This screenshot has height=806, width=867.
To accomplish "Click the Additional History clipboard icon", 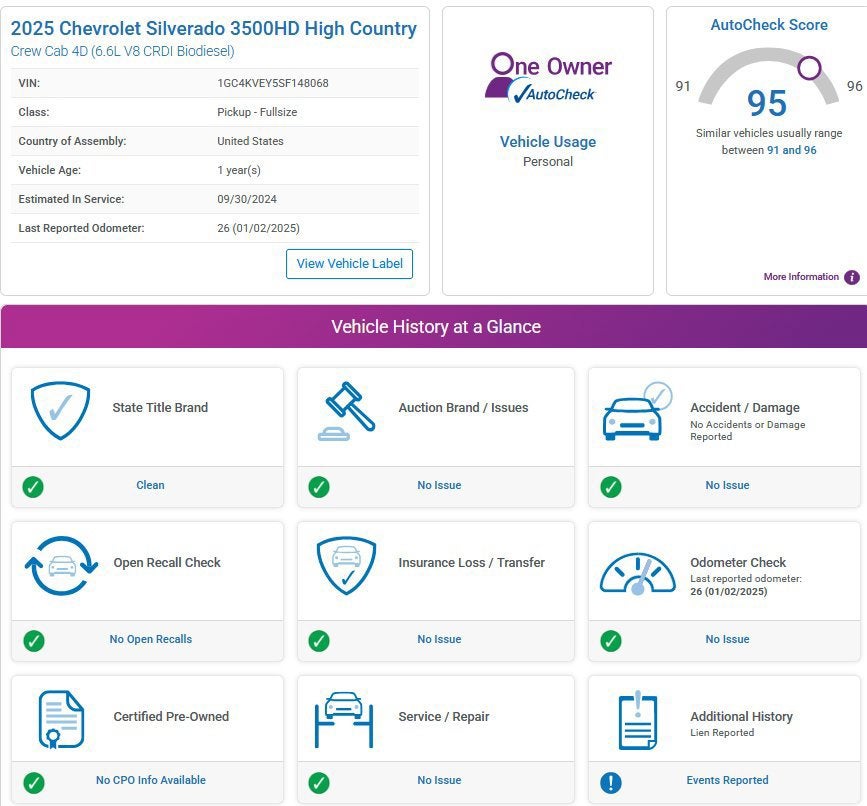I will pyautogui.click(x=638, y=719).
